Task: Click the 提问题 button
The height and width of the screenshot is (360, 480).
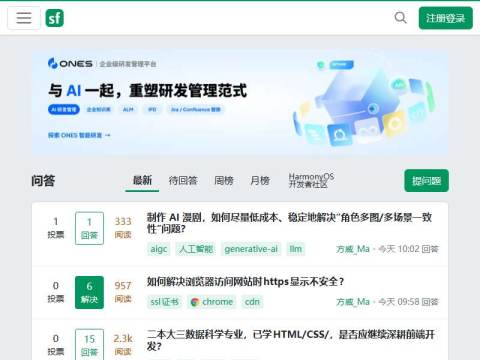Action: click(426, 181)
